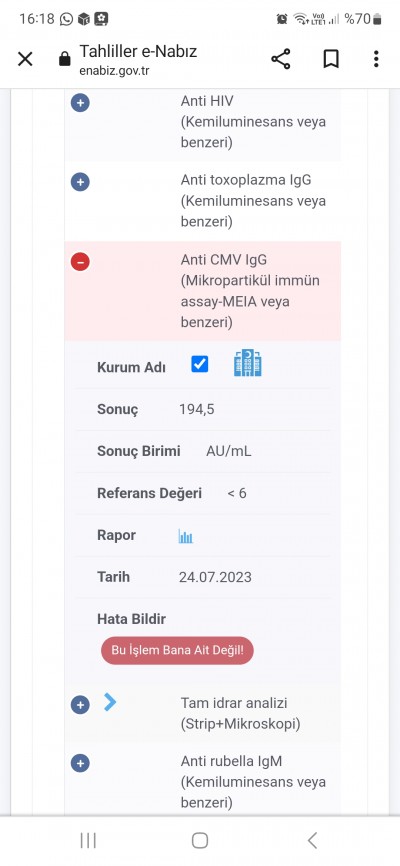400x866 pixels.
Task: Click the blue chevron beside Tam idrar analizi
Action: coord(110,702)
